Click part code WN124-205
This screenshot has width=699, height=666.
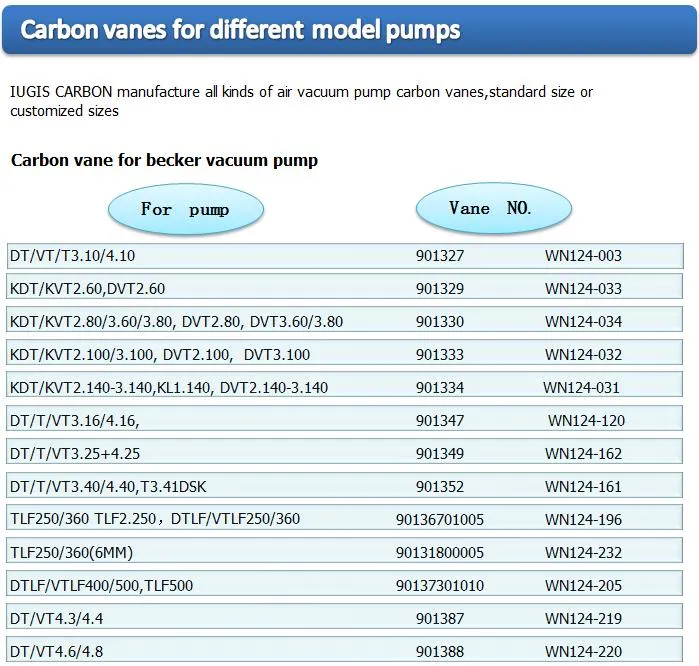583,586
